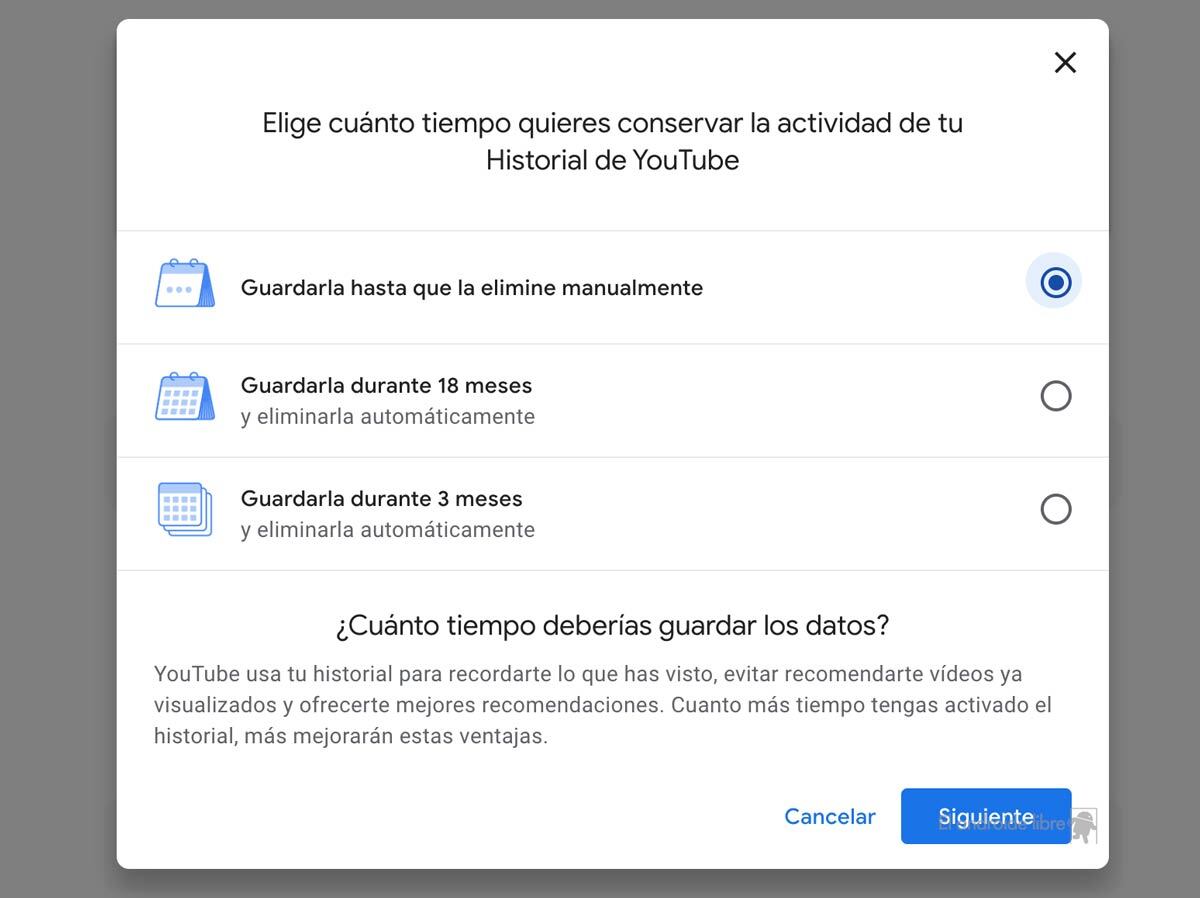This screenshot has height=898, width=1200.
Task: Select the 18 meses radio button
Action: pos(1055,397)
